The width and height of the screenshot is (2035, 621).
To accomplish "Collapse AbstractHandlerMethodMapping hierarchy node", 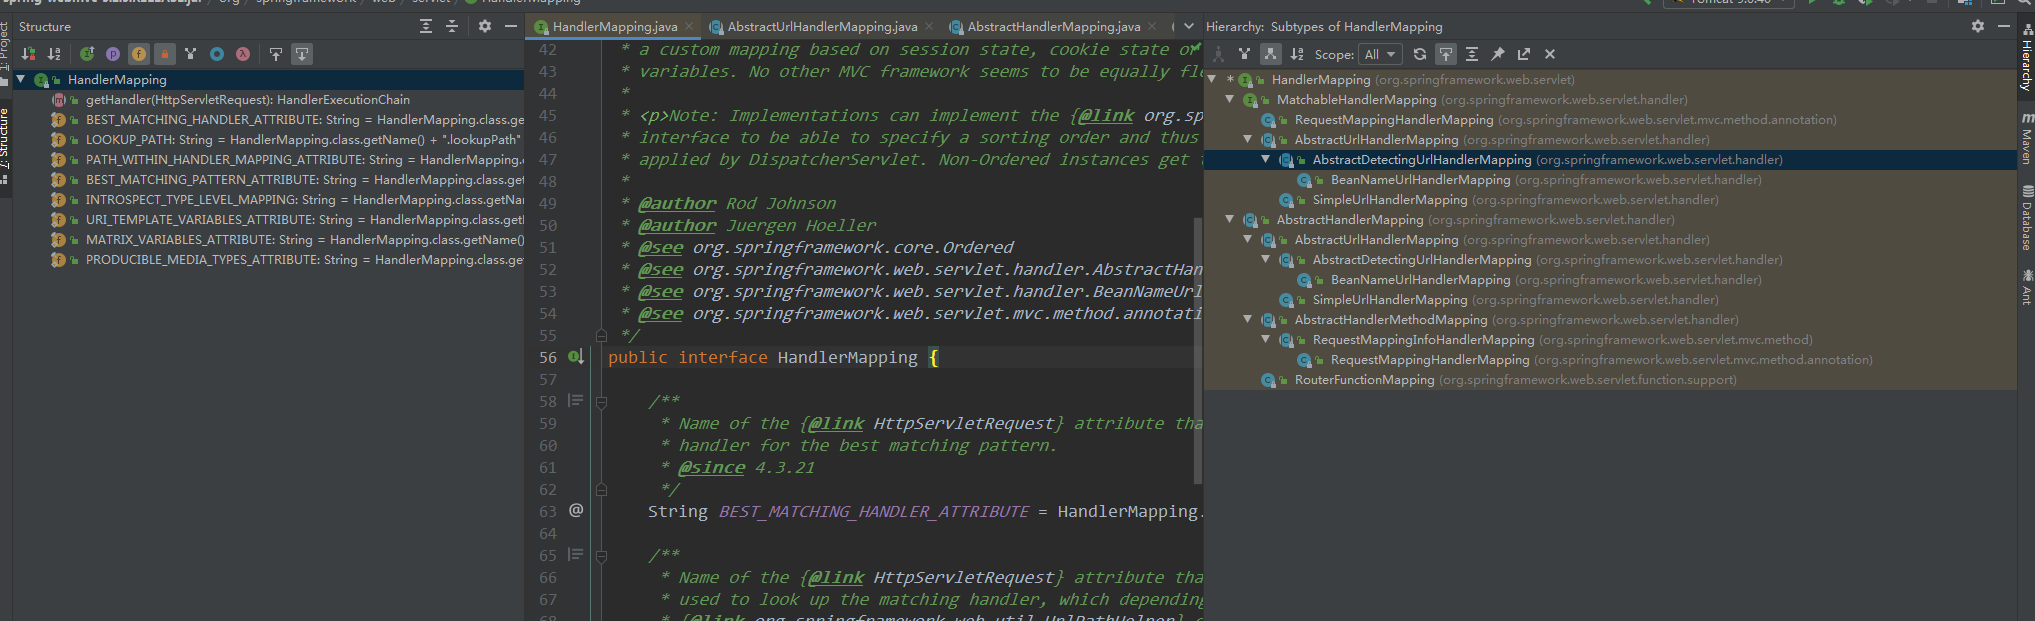I will pyautogui.click(x=1248, y=320).
